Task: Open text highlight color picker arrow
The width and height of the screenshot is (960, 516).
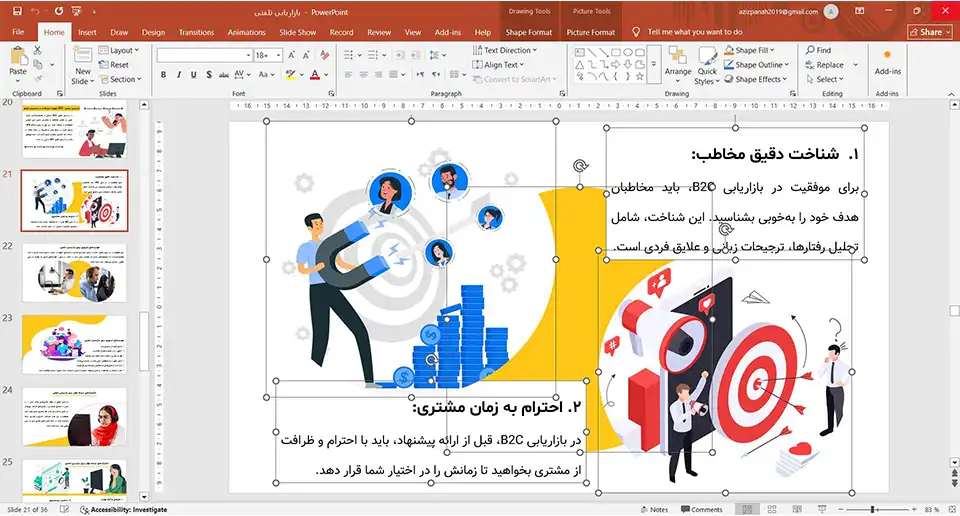Action: tap(302, 75)
